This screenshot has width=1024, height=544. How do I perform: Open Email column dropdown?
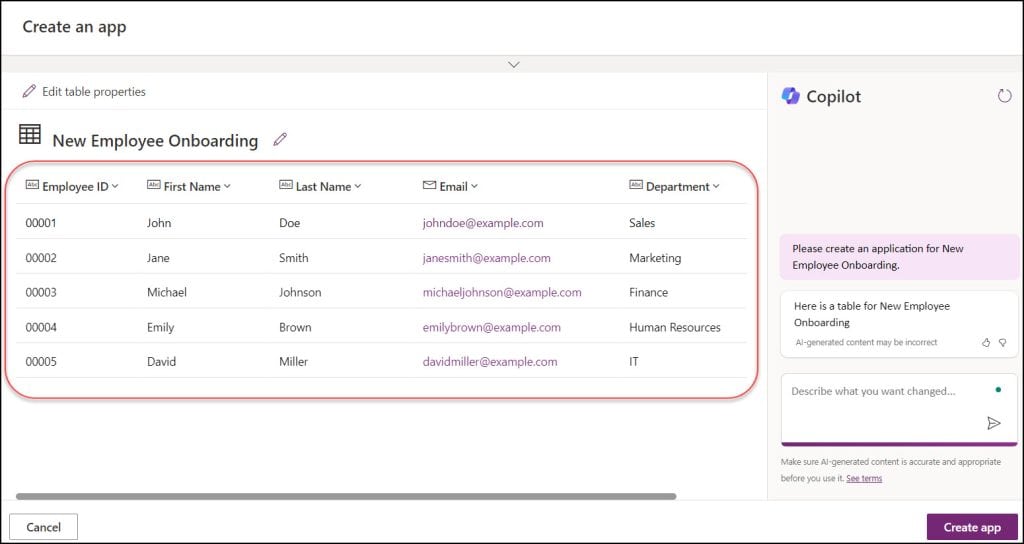coord(474,186)
